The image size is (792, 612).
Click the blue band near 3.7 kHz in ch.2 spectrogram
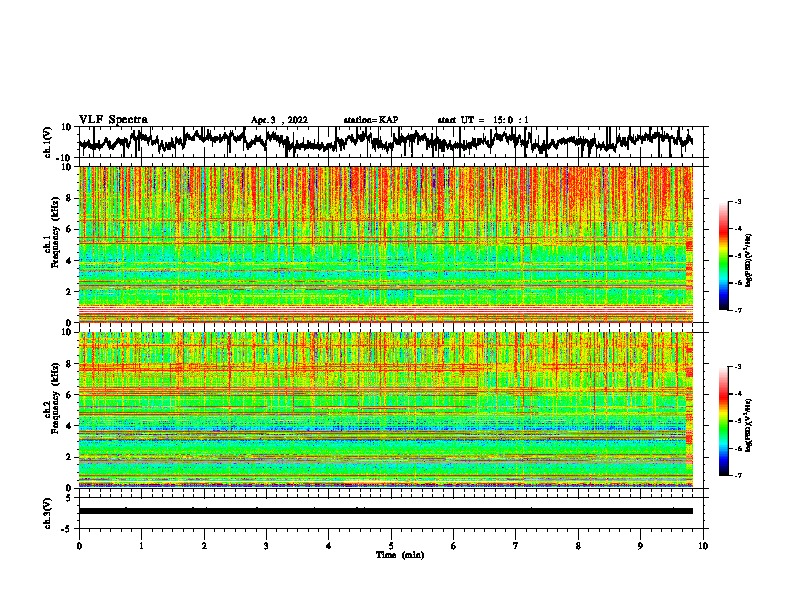point(386,430)
